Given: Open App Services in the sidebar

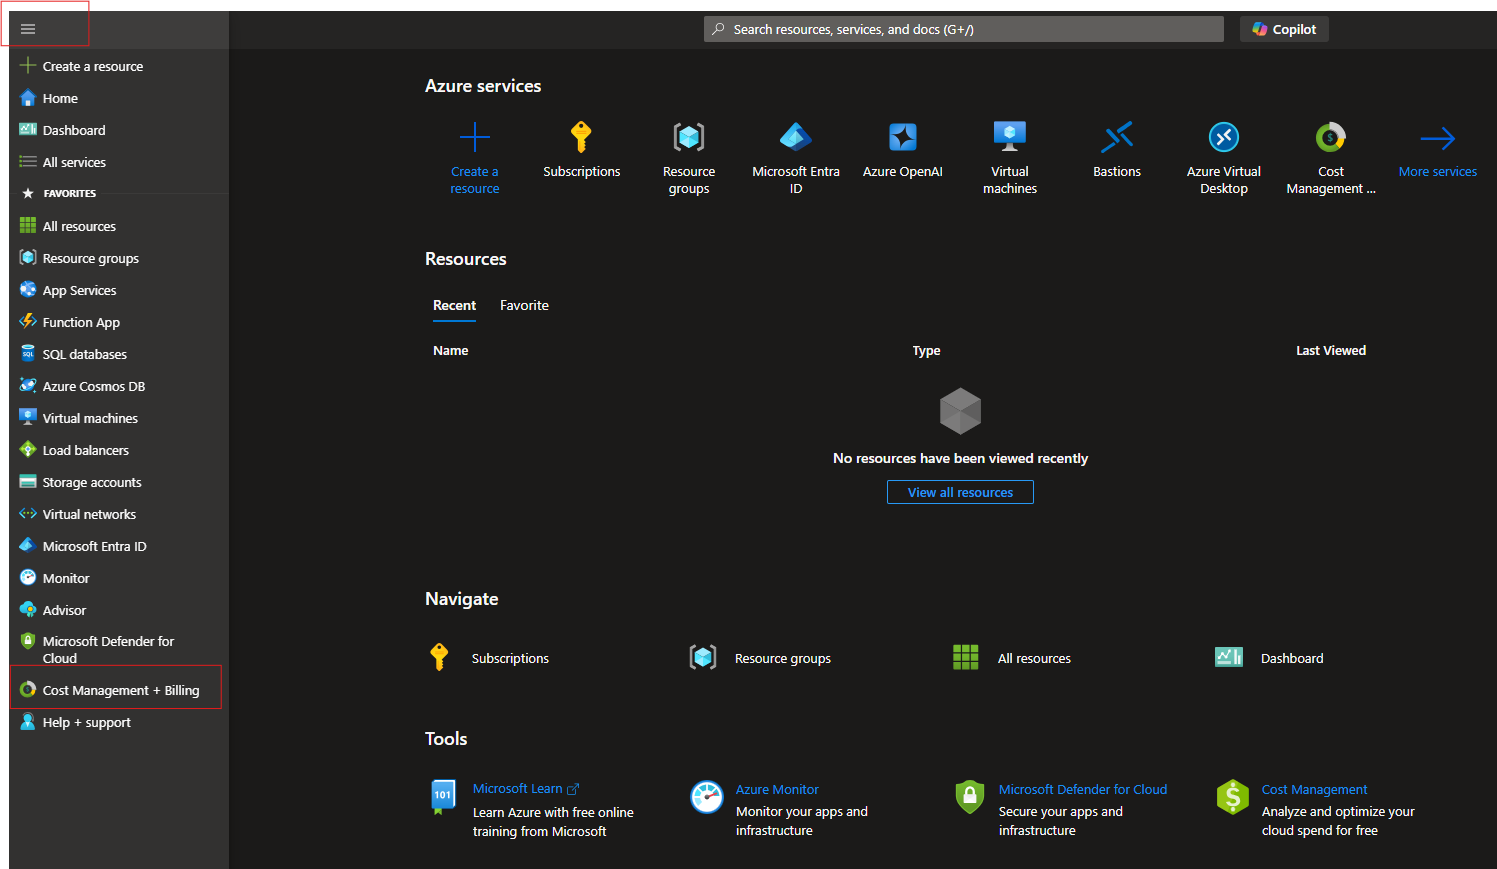Looking at the screenshot, I should (68, 290).
